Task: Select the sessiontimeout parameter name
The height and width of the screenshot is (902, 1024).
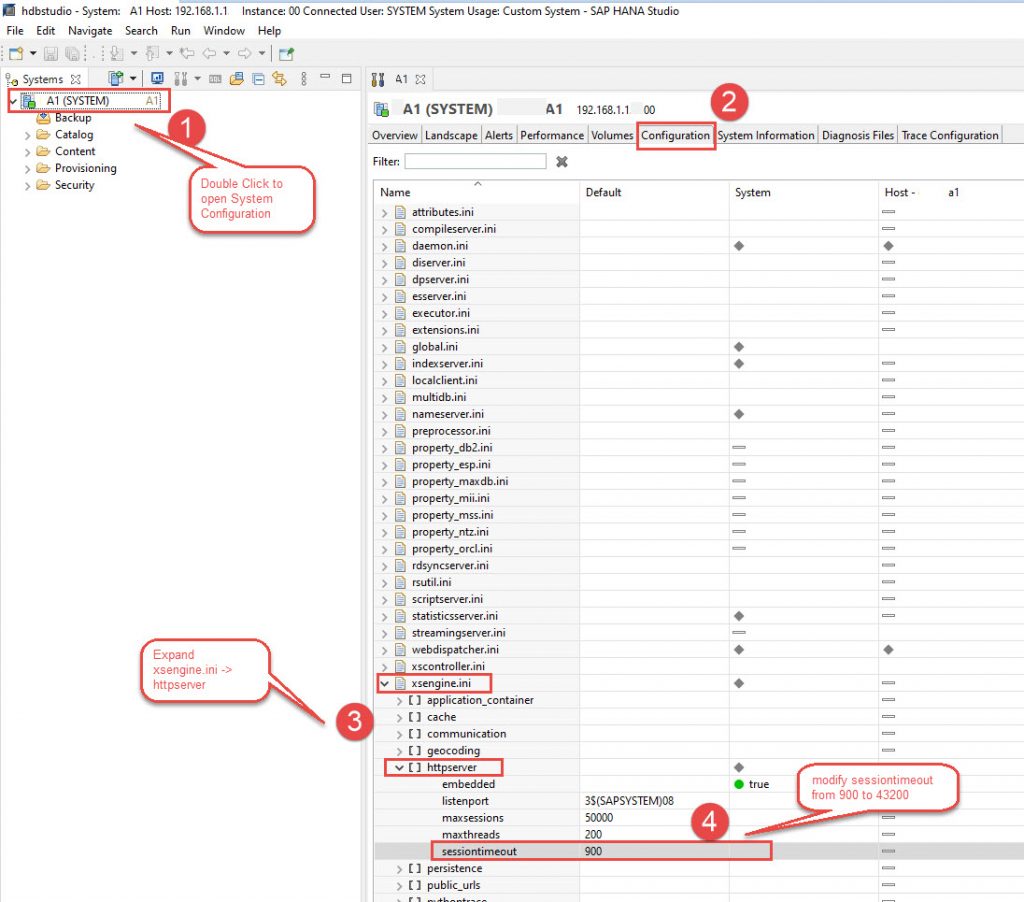Action: pyautogui.click(x=479, y=852)
